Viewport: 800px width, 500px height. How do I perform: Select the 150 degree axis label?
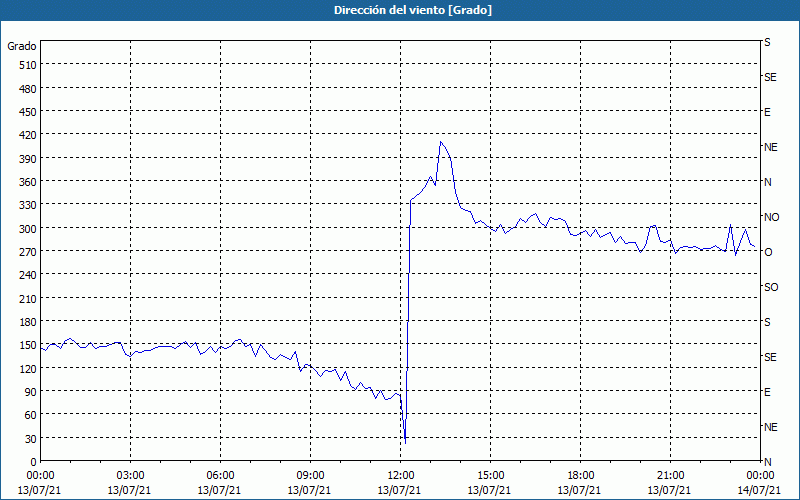(x=28, y=345)
